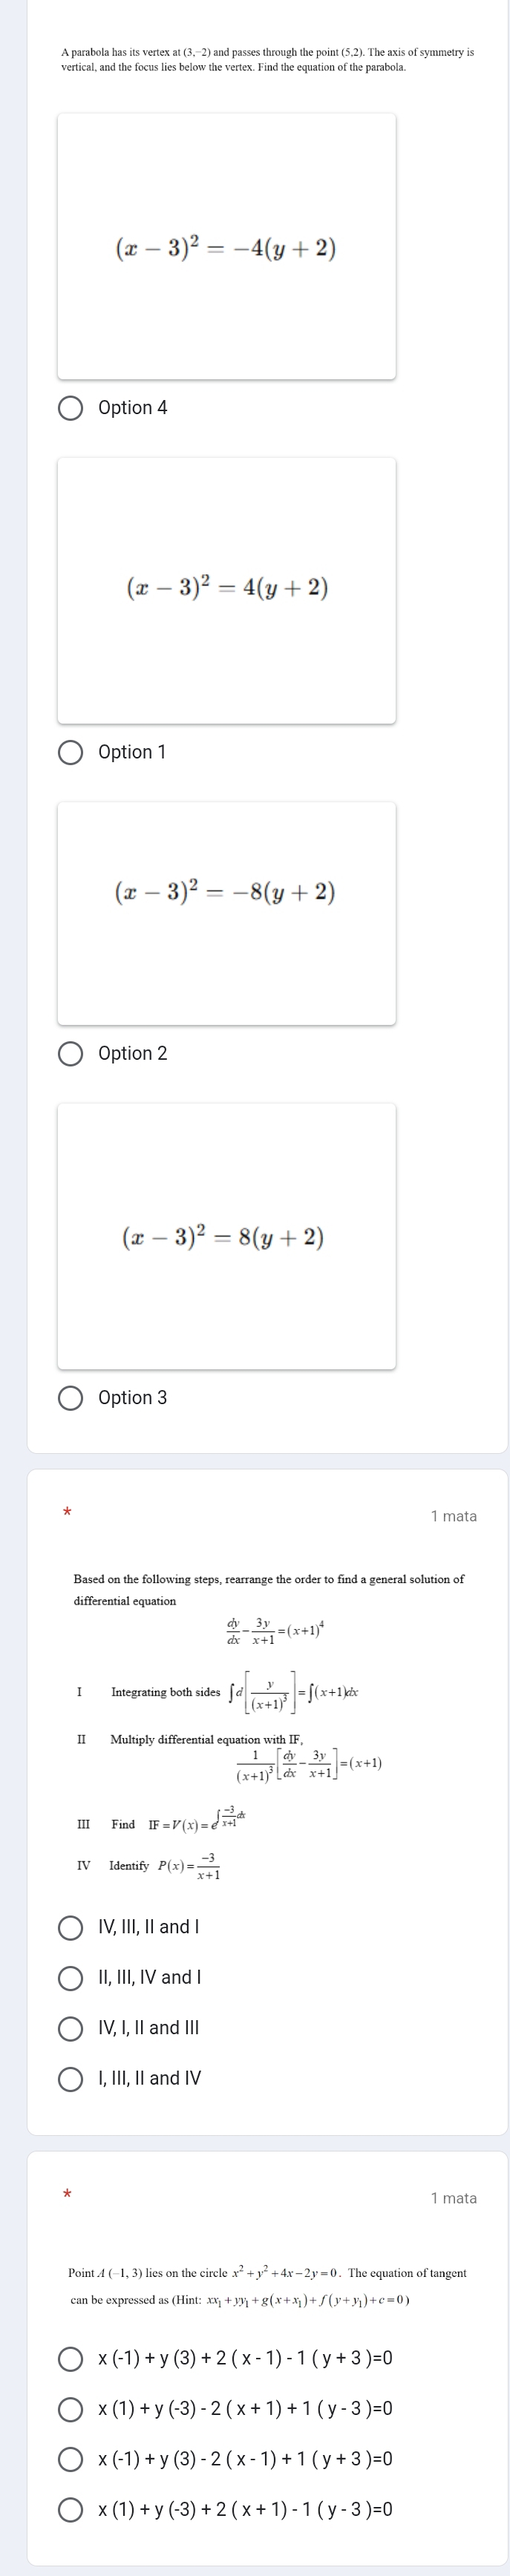Select the order 'IV, III, II and I'

[70, 1927]
